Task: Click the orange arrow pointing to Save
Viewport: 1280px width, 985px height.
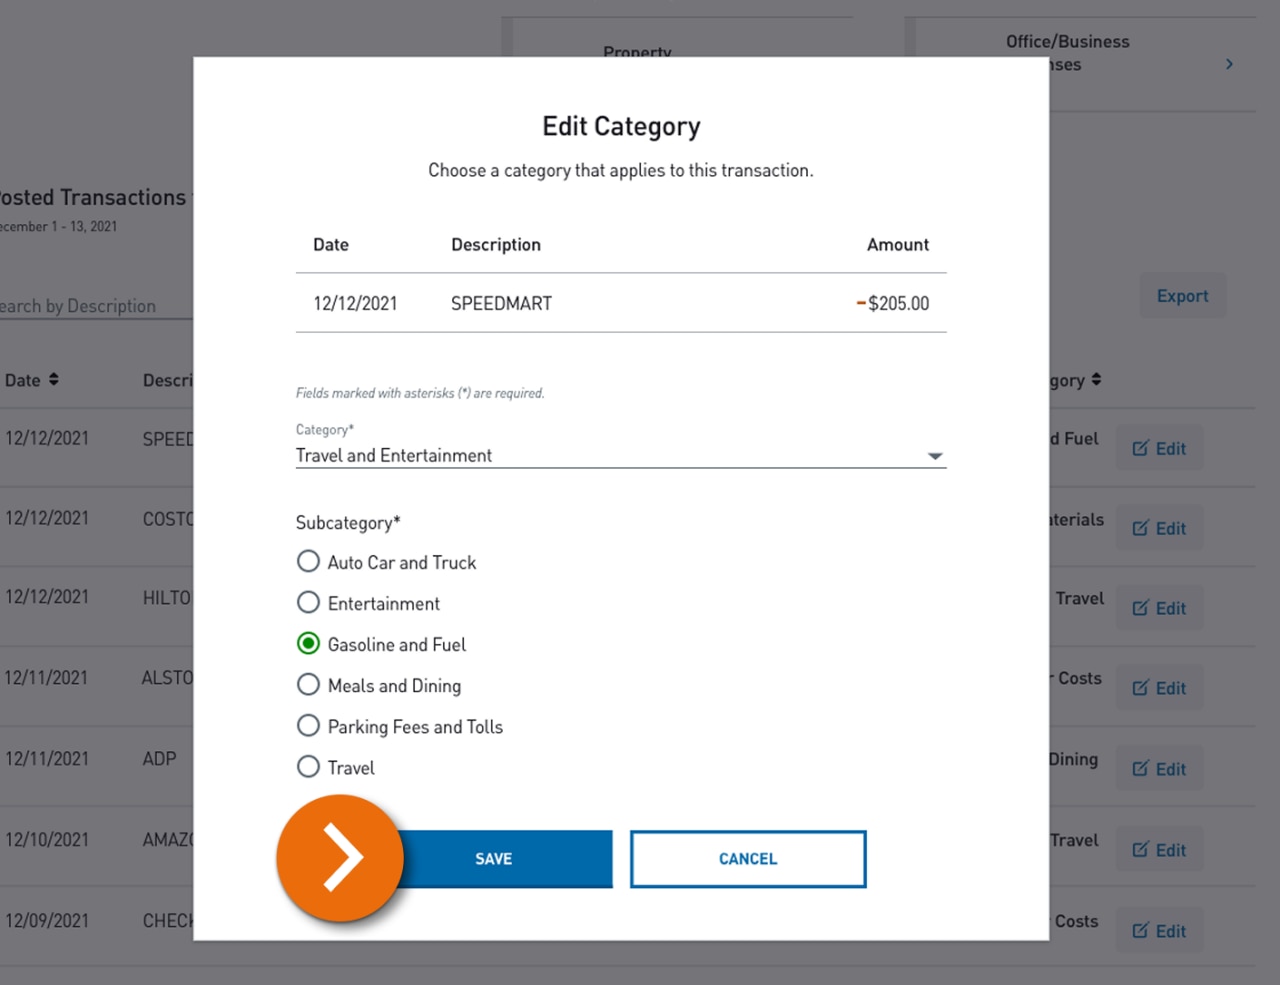Action: click(x=340, y=858)
